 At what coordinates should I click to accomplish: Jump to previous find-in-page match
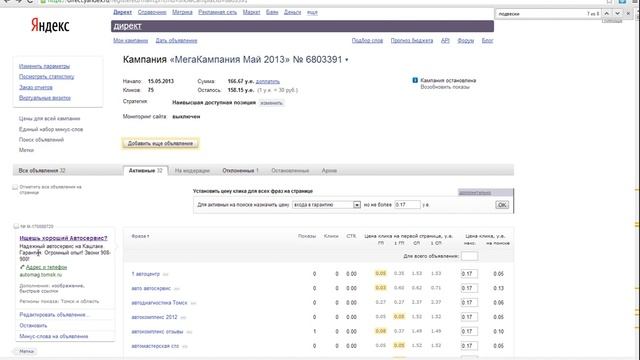coord(607,13)
